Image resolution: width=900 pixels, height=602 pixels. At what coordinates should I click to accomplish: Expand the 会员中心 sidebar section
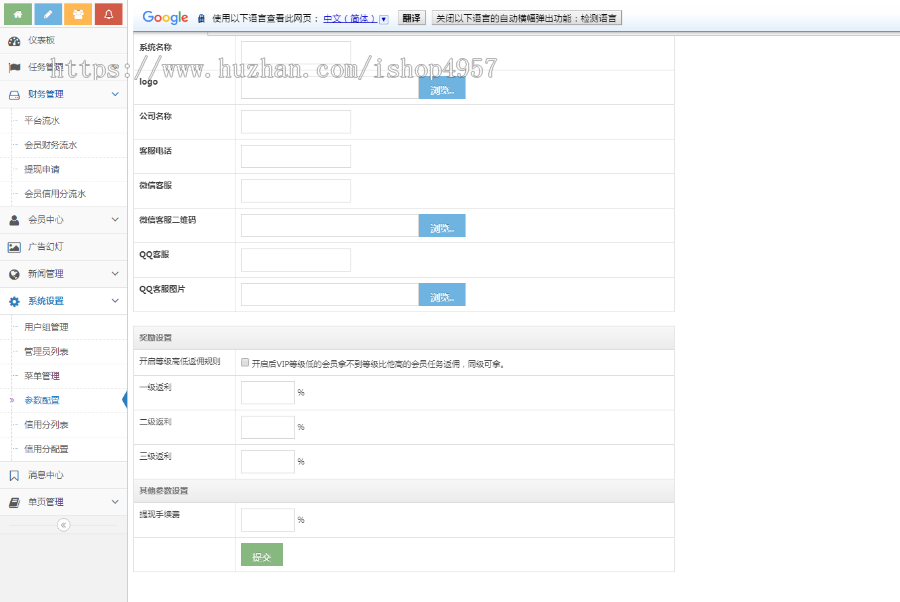(63, 219)
